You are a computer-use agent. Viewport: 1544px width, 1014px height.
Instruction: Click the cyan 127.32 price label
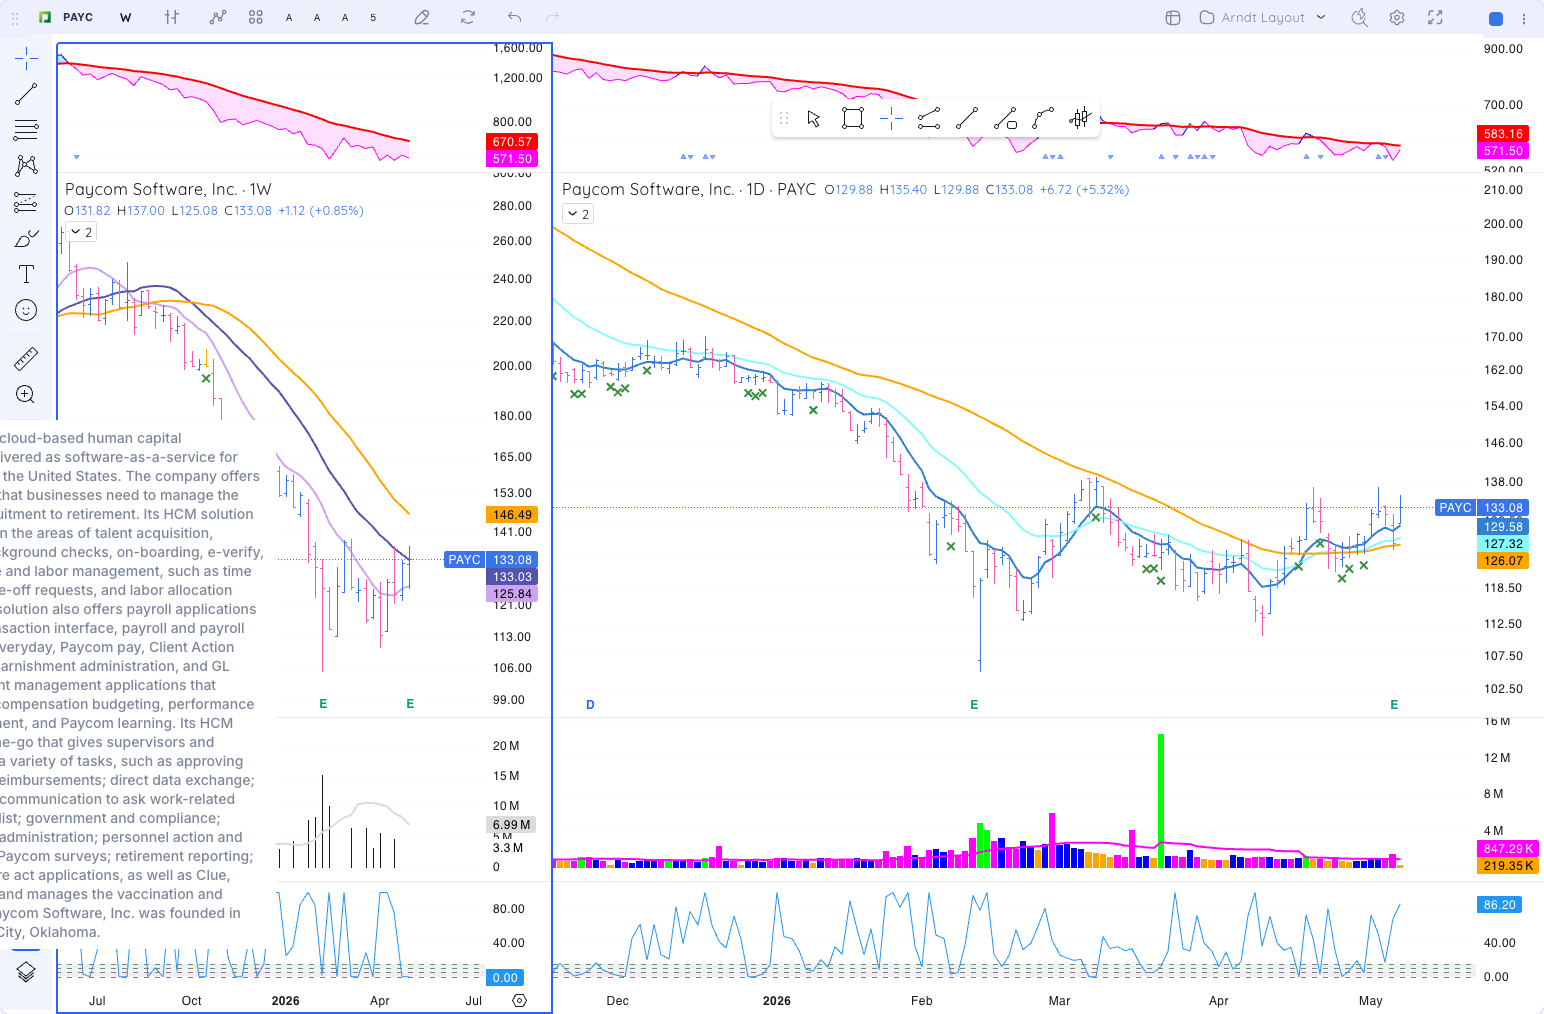1503,544
